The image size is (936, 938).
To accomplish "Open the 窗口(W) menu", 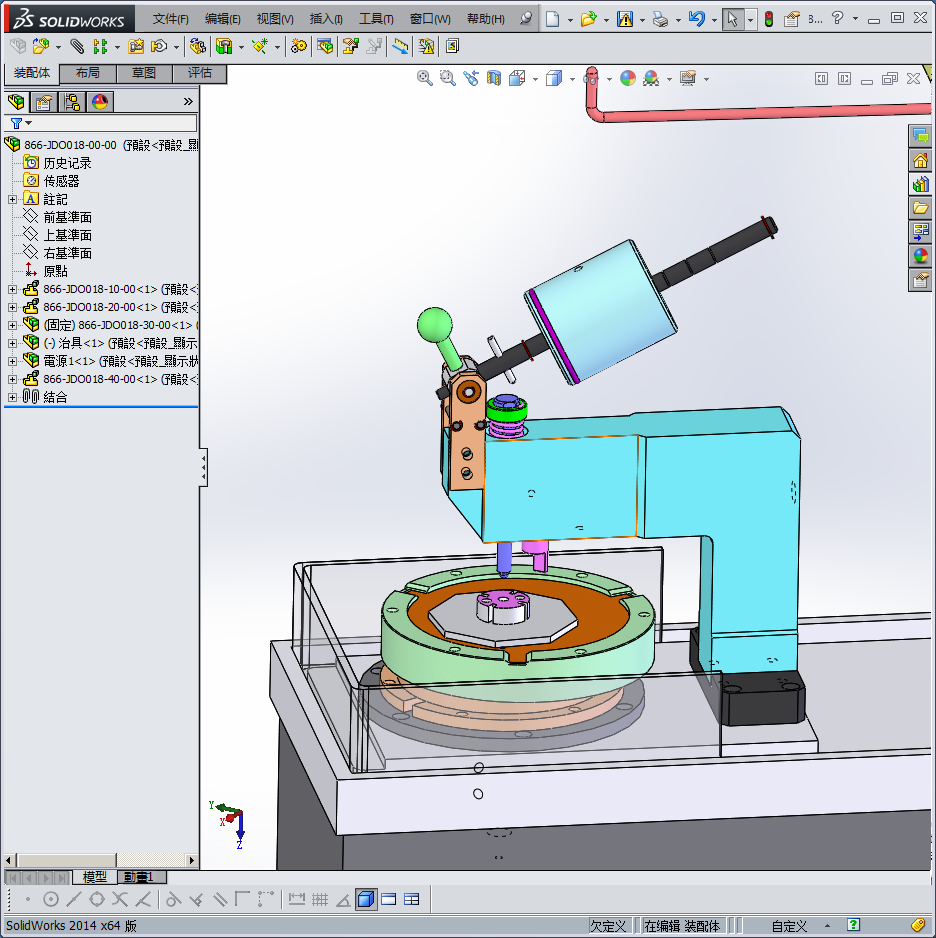I will point(430,19).
